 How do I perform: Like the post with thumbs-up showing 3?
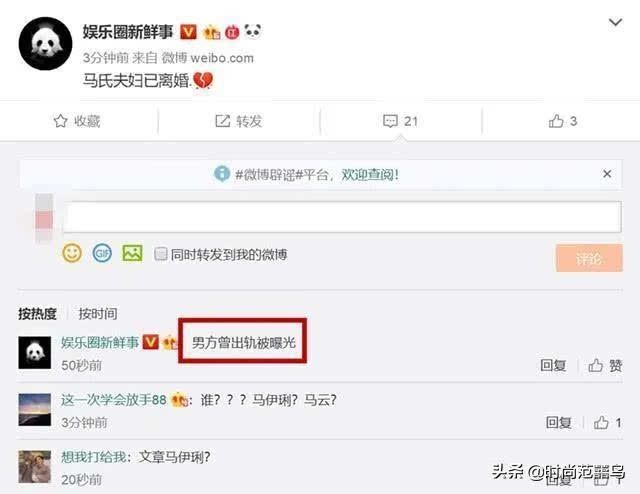pyautogui.click(x=556, y=121)
